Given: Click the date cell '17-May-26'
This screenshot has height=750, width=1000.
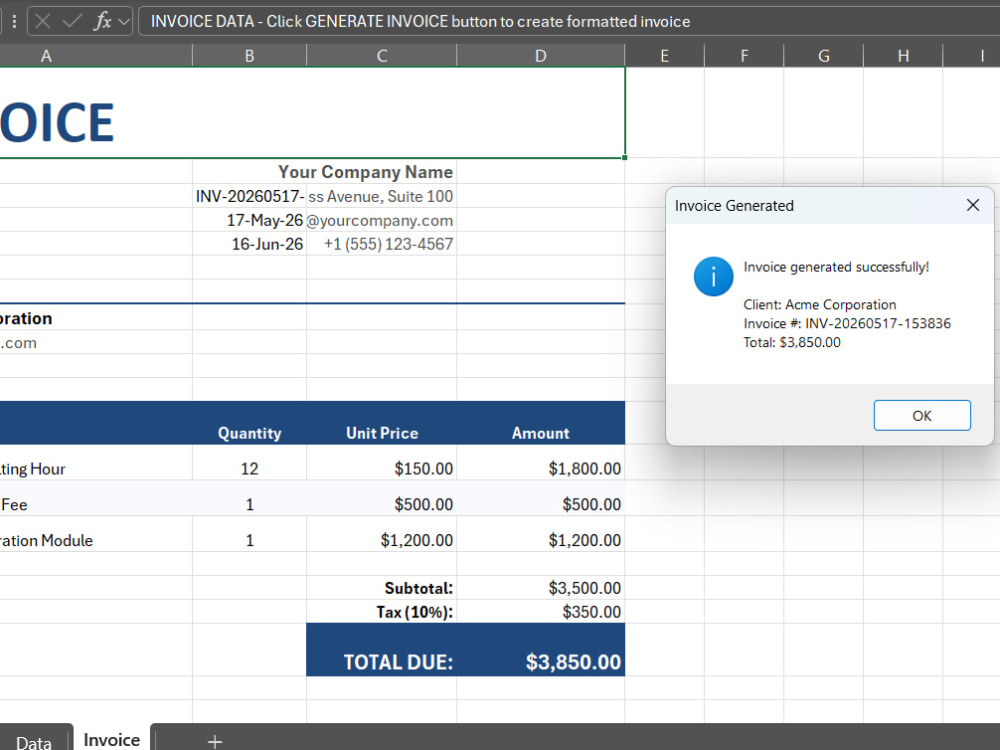Looking at the screenshot, I should tap(249, 220).
